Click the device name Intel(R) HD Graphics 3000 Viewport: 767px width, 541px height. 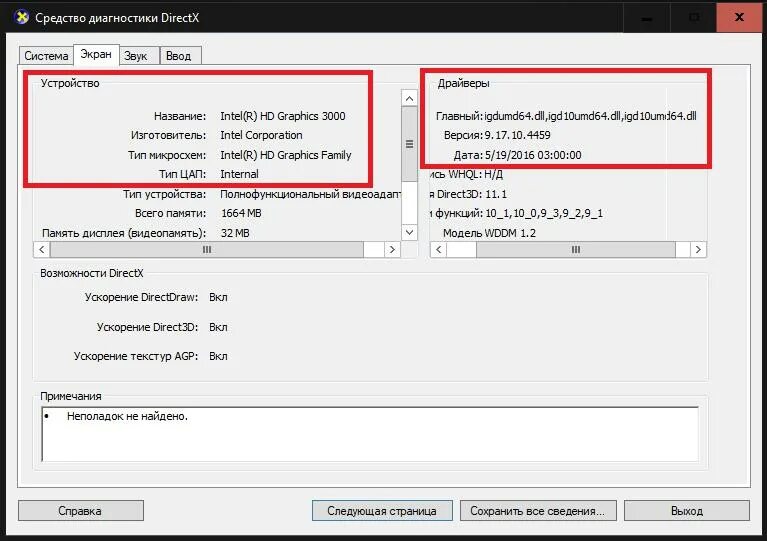pos(283,116)
